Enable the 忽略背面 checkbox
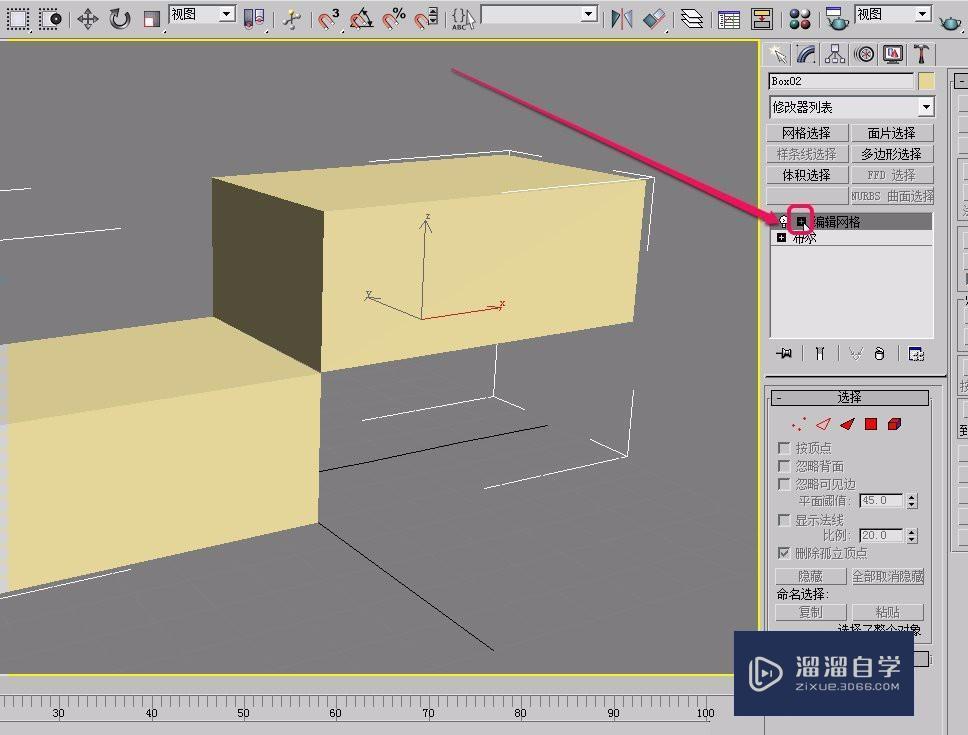Screen dimensions: 968x735 click(x=785, y=466)
